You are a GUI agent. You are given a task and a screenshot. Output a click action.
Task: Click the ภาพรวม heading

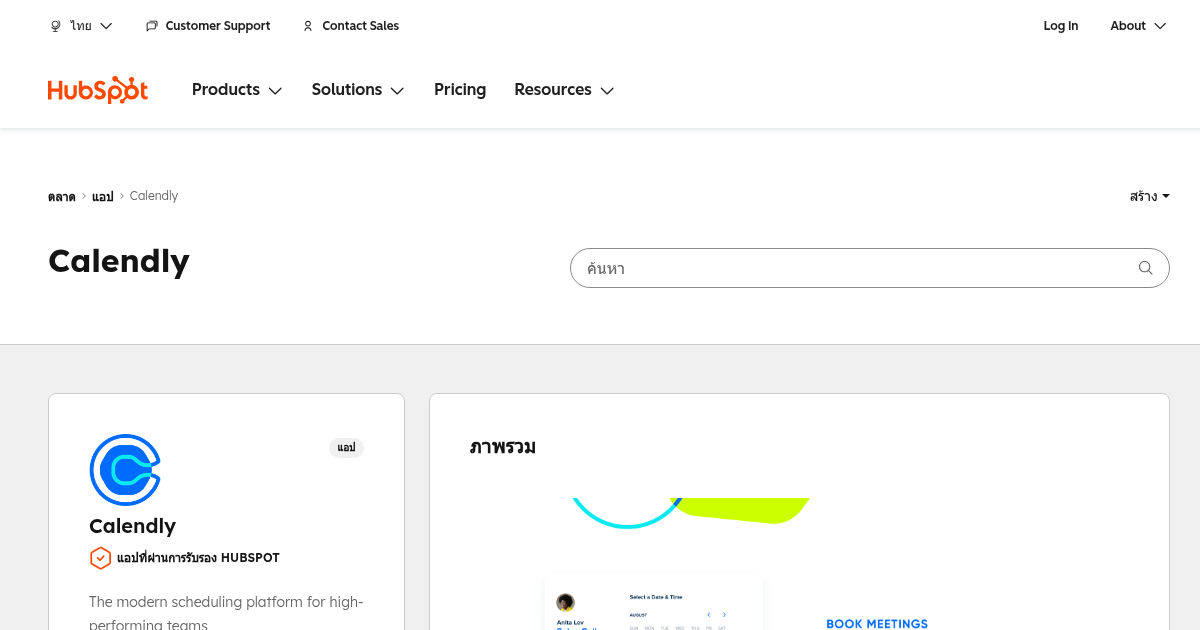[x=503, y=447]
